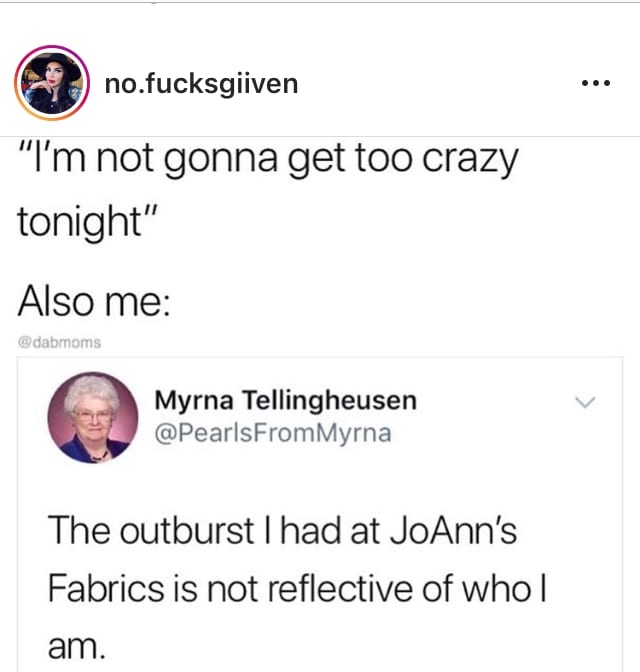The height and width of the screenshot is (672, 640).
Task: Click the @dabmoms watermark credit
Action: click(x=59, y=342)
